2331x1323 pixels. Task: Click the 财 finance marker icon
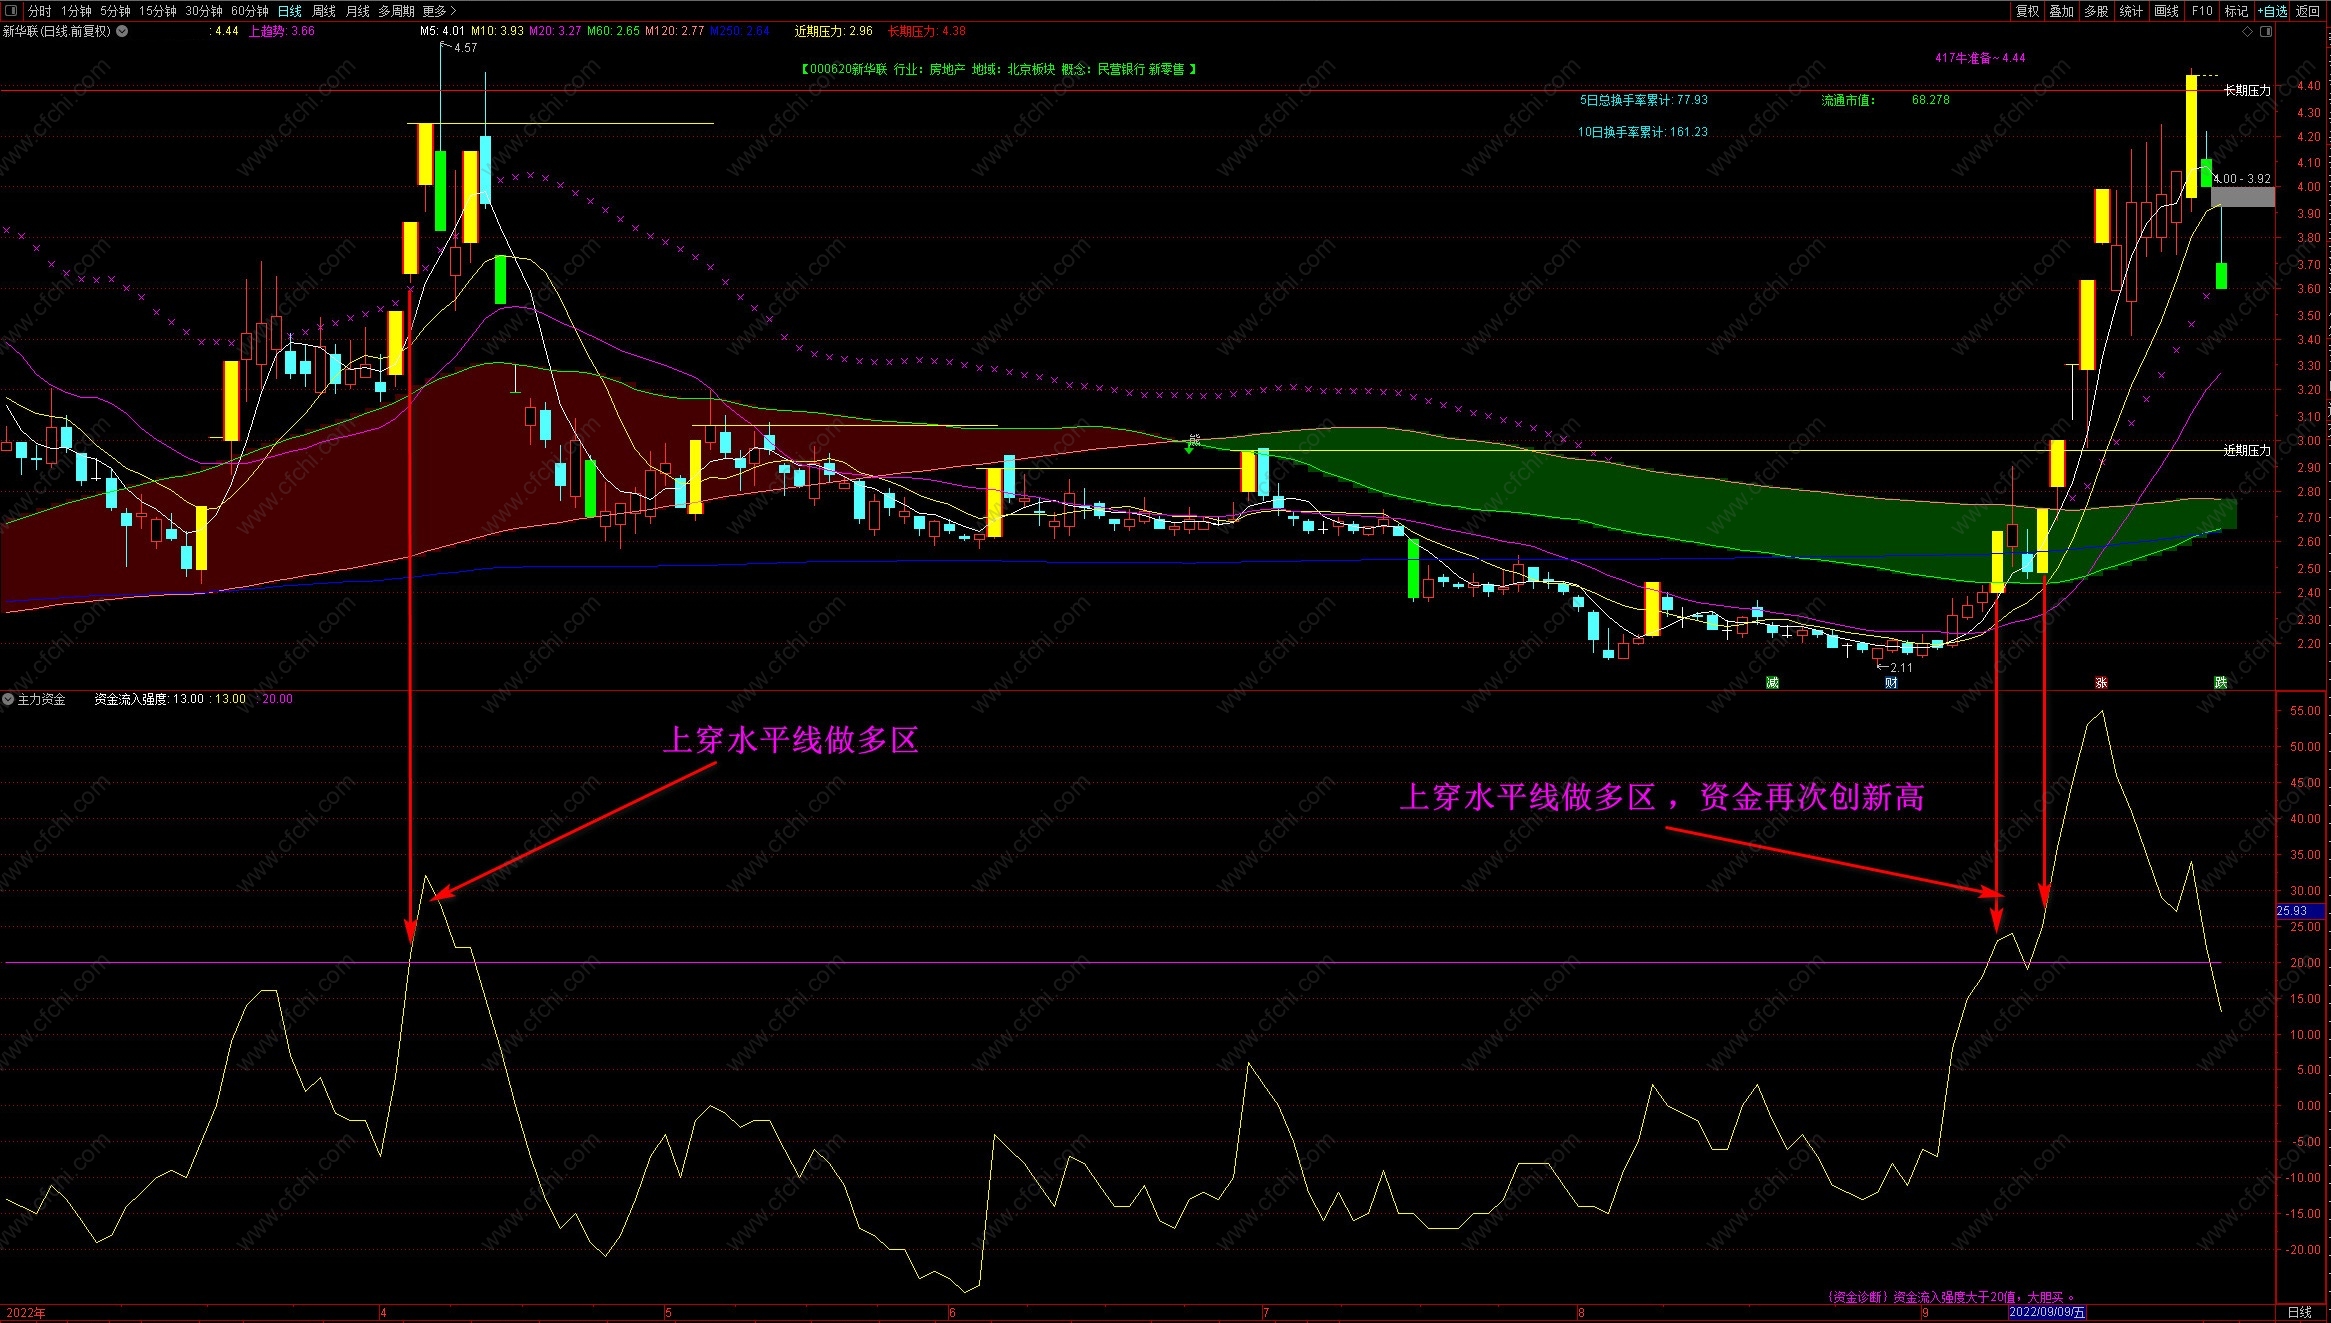click(1891, 682)
